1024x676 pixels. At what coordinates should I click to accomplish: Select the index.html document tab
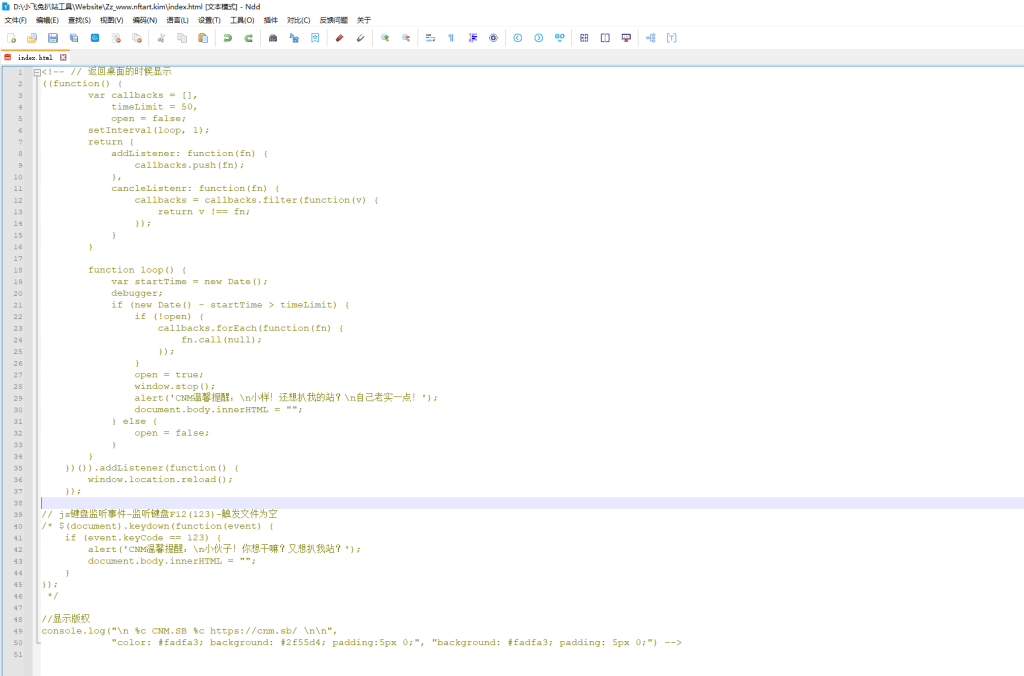[x=35, y=57]
